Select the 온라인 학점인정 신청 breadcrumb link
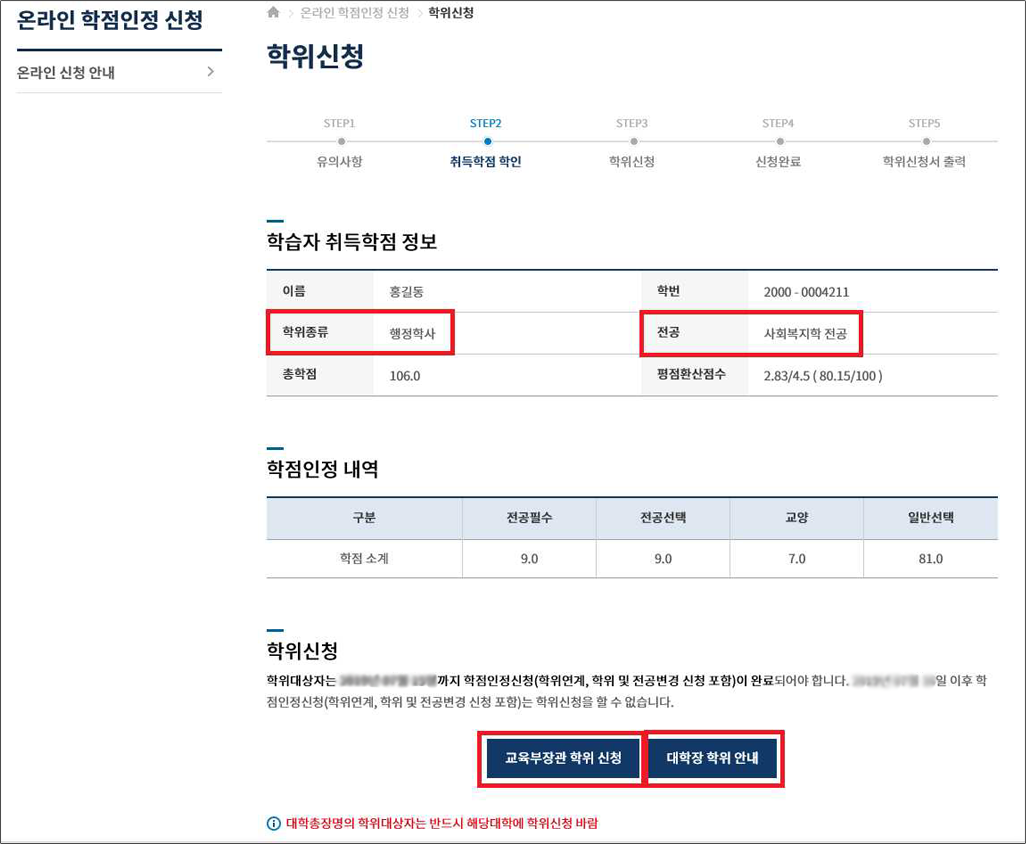 point(355,13)
